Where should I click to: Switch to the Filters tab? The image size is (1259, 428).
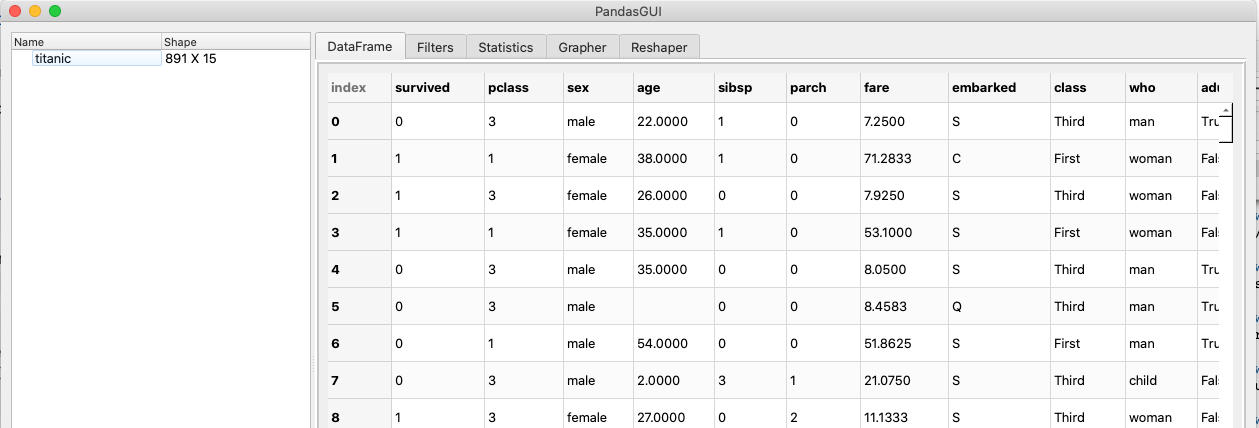click(x=435, y=47)
